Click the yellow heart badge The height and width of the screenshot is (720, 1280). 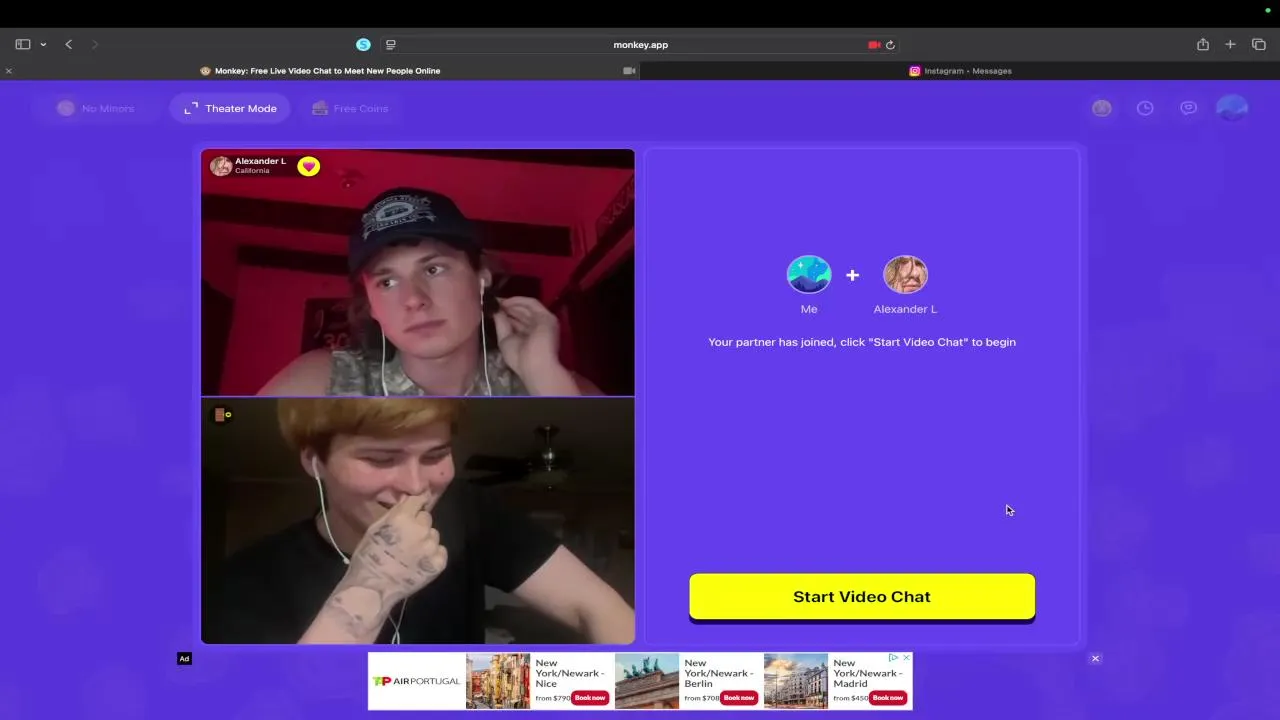click(308, 166)
